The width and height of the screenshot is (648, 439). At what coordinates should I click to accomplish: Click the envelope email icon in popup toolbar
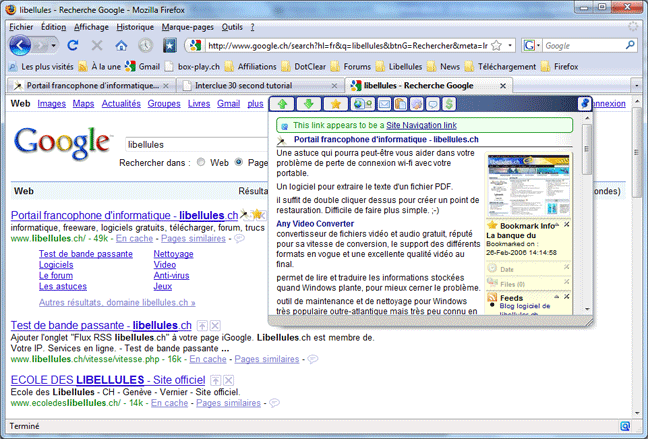[x=384, y=104]
